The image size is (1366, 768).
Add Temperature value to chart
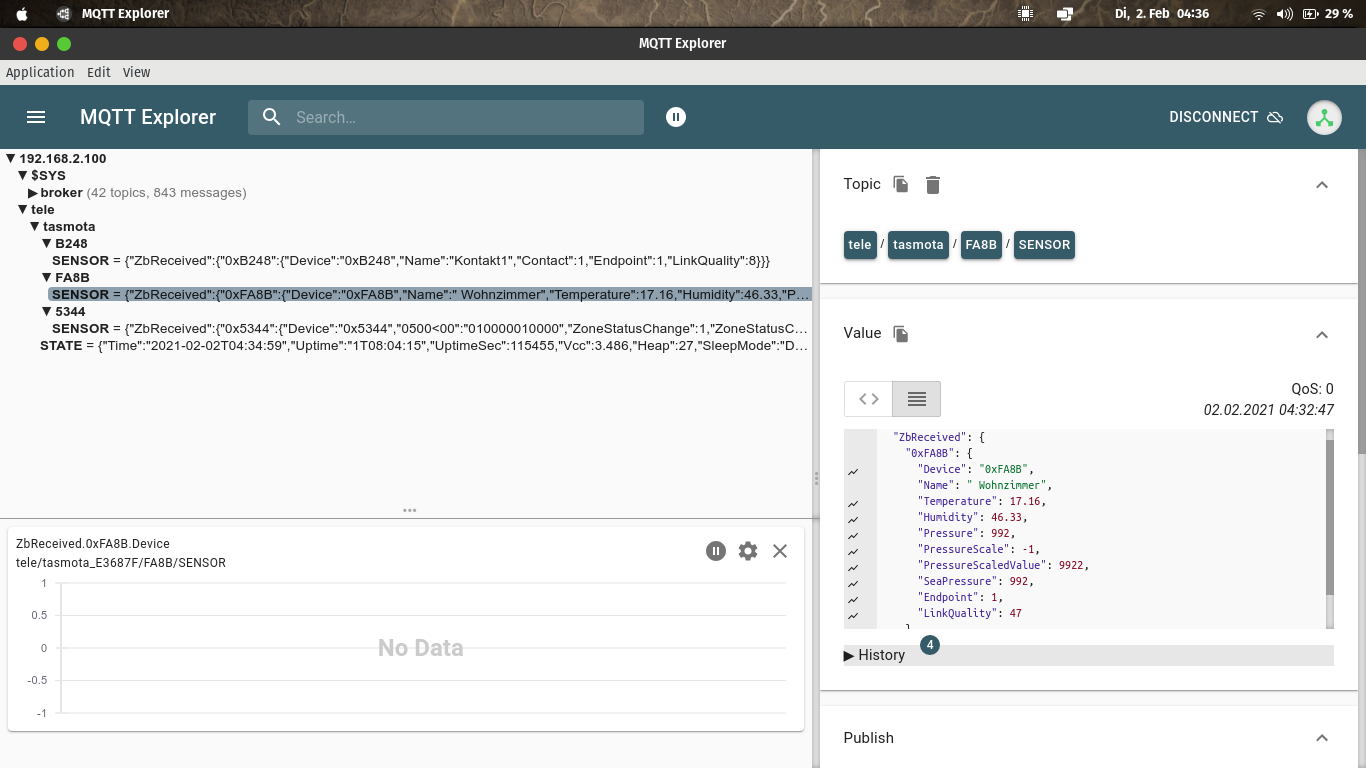click(853, 502)
